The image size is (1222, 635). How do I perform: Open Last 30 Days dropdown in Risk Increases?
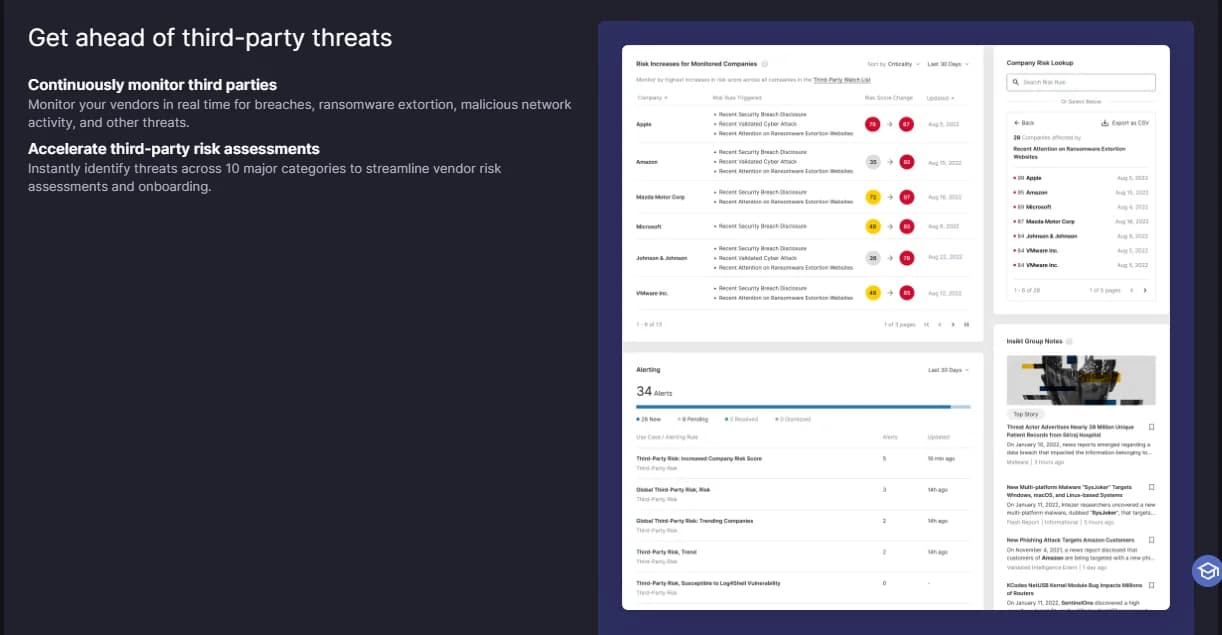[948, 64]
